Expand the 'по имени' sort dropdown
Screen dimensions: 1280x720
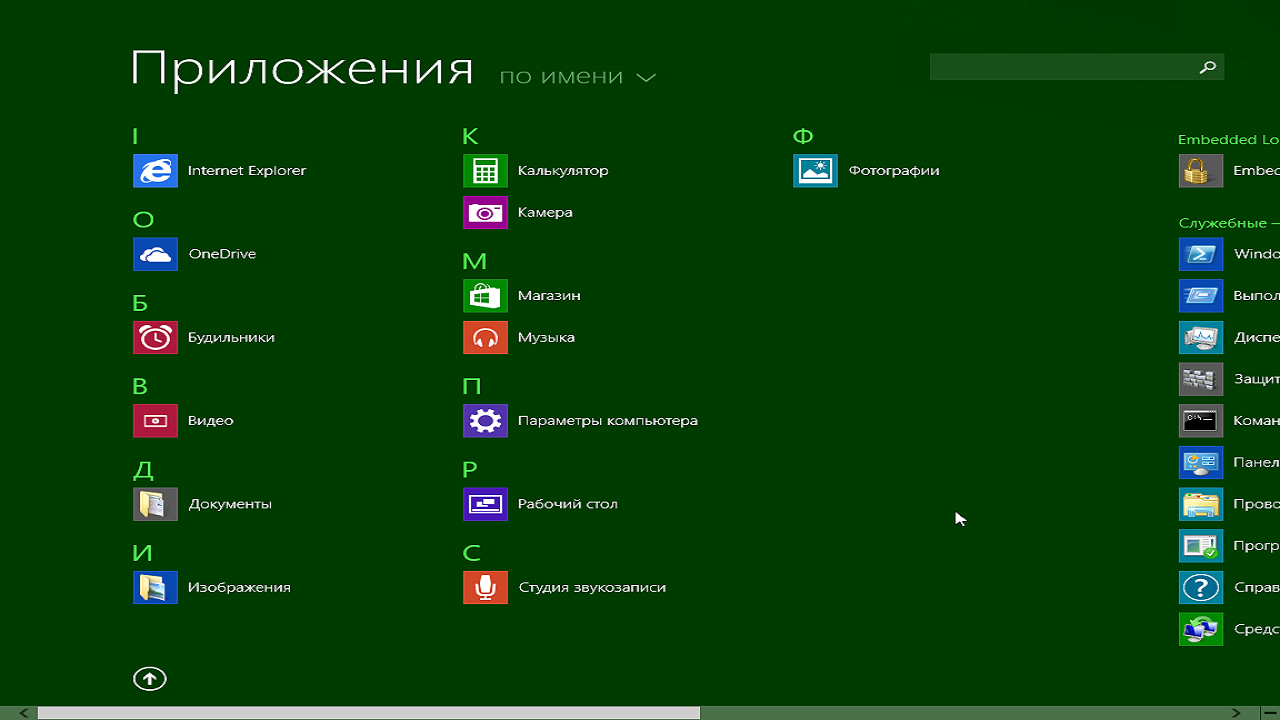(x=577, y=77)
